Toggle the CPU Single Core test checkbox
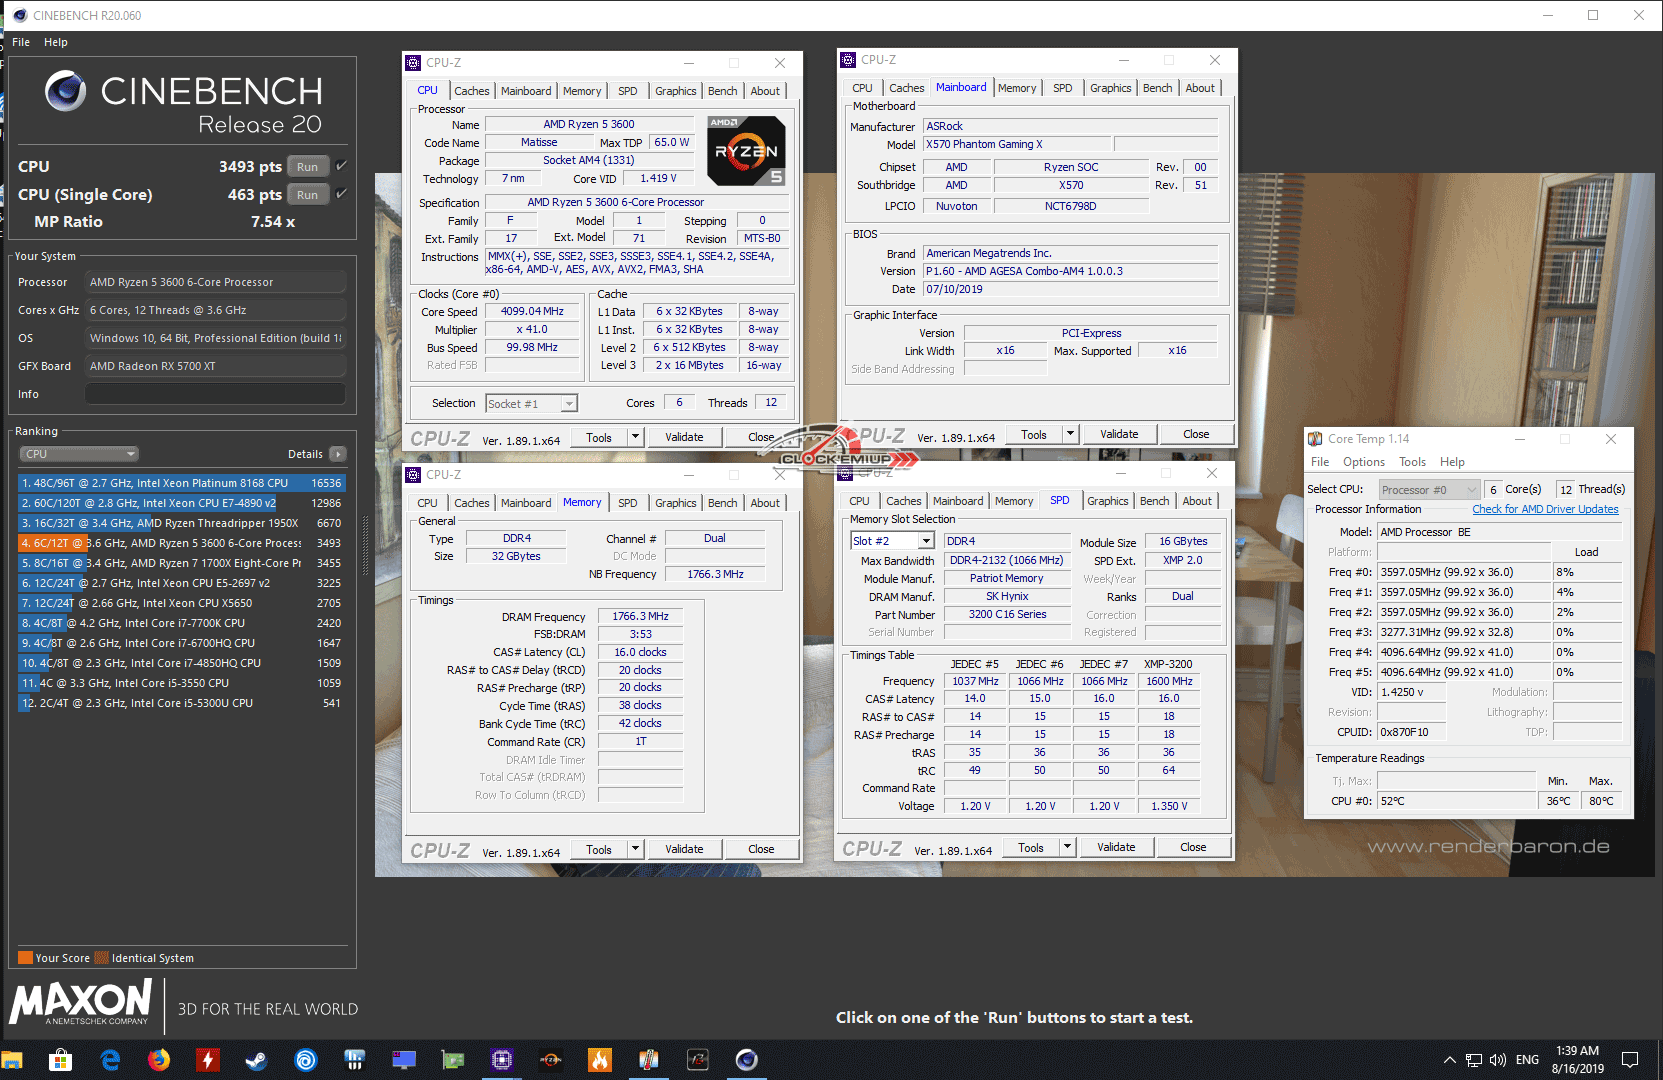 click(341, 194)
